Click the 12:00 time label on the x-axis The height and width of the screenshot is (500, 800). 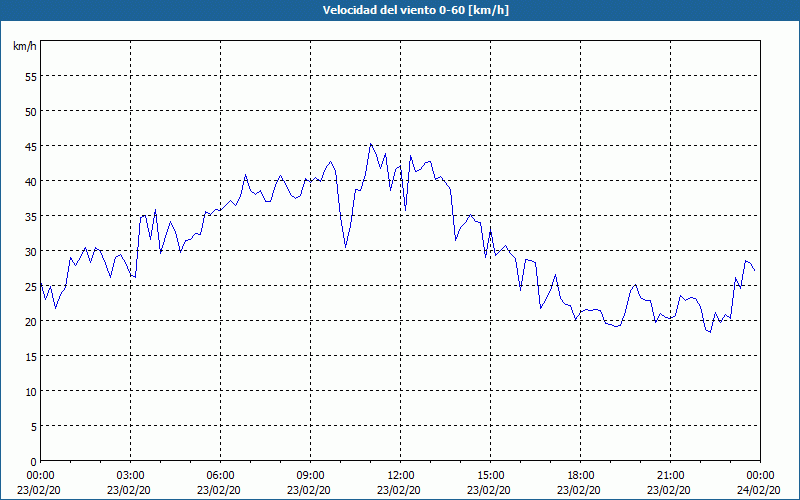point(401,476)
